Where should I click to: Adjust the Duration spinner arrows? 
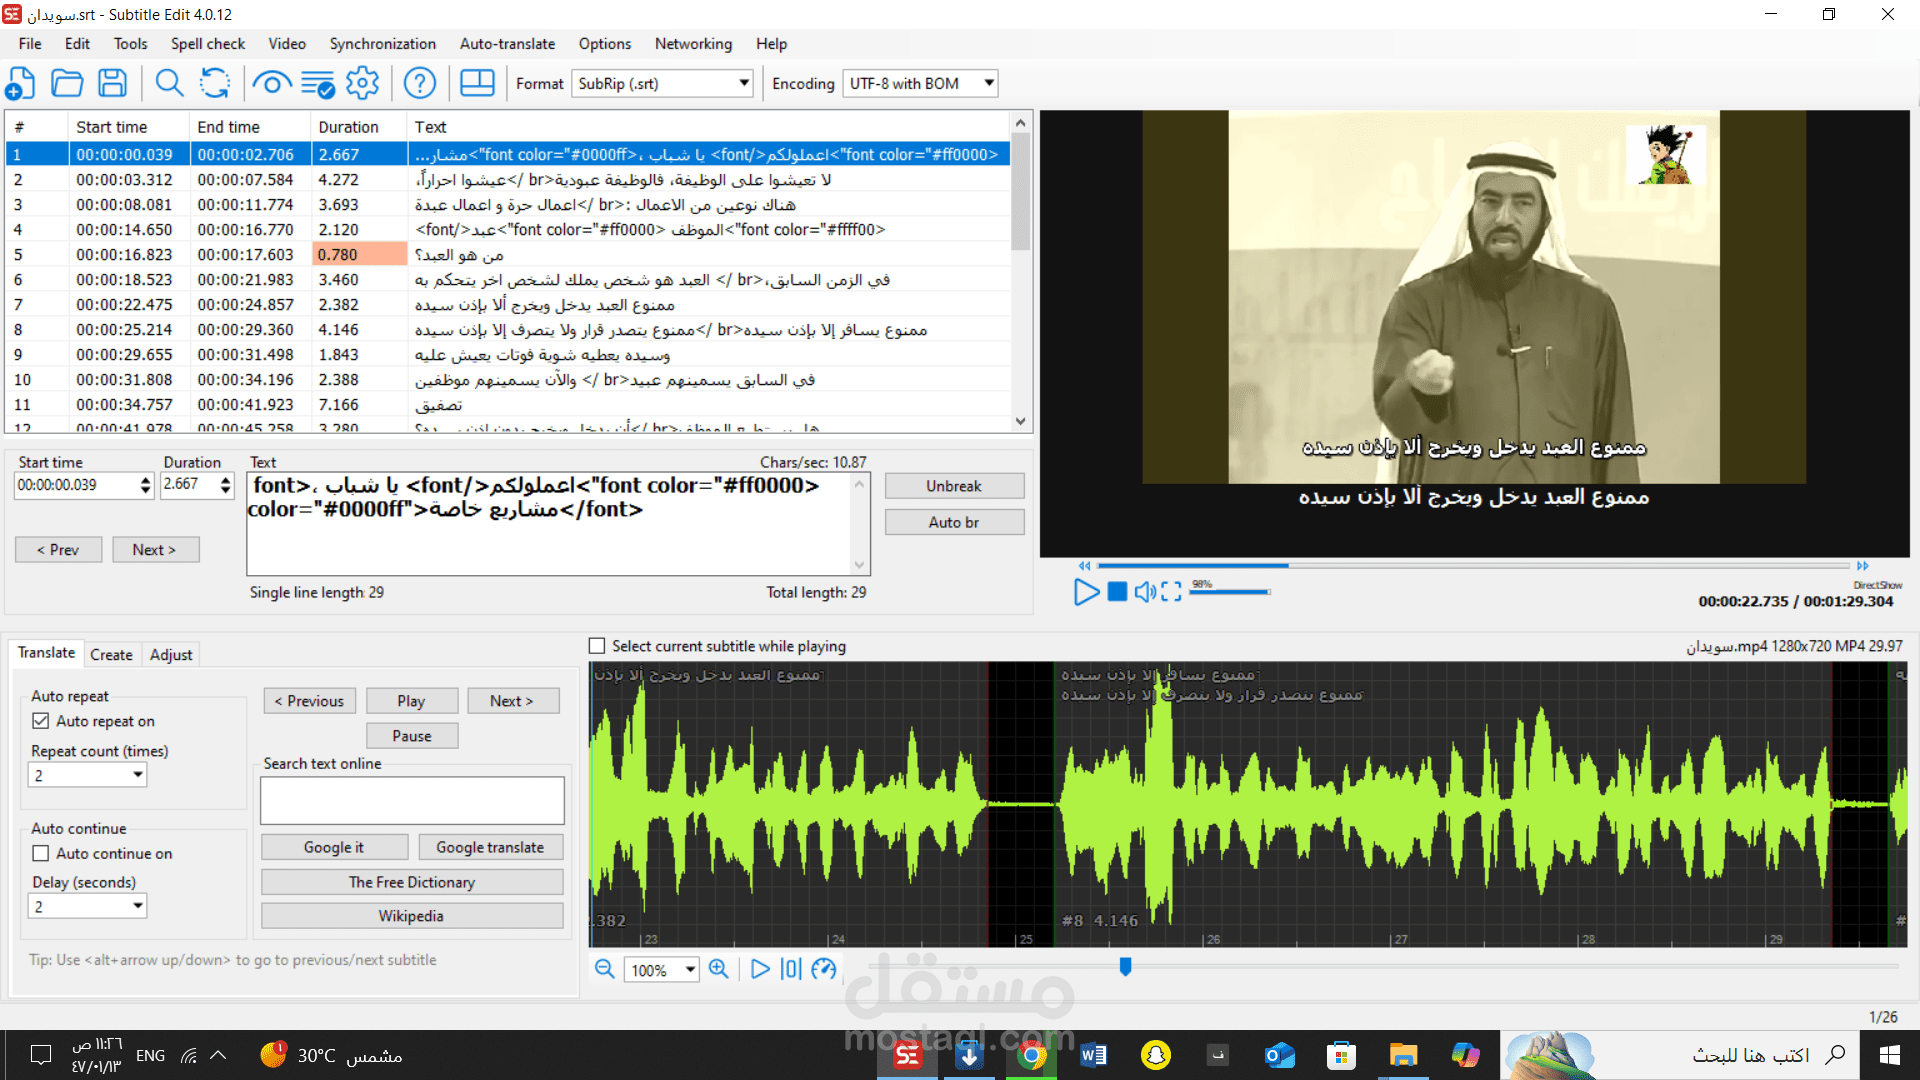[x=225, y=485]
